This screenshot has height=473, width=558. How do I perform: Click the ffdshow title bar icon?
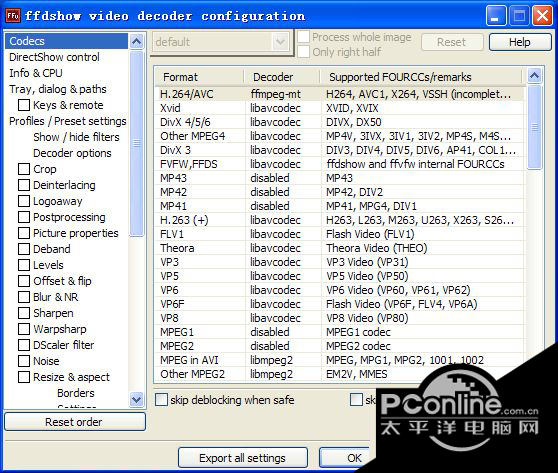tap(13, 16)
